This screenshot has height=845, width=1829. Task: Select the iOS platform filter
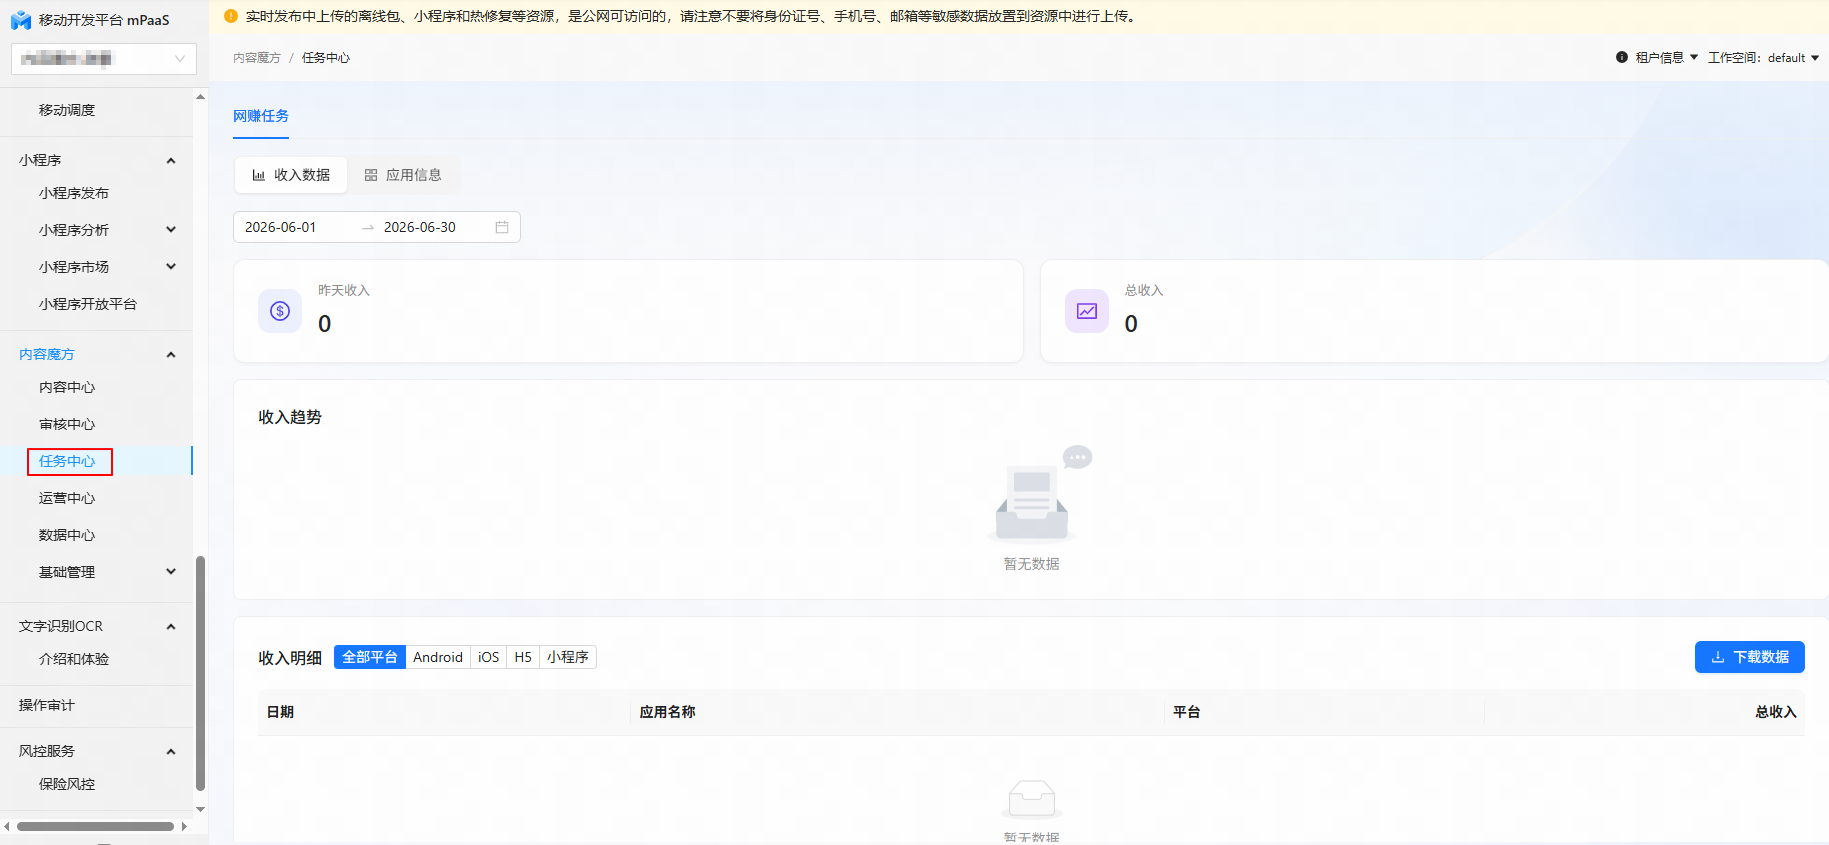[x=488, y=657]
